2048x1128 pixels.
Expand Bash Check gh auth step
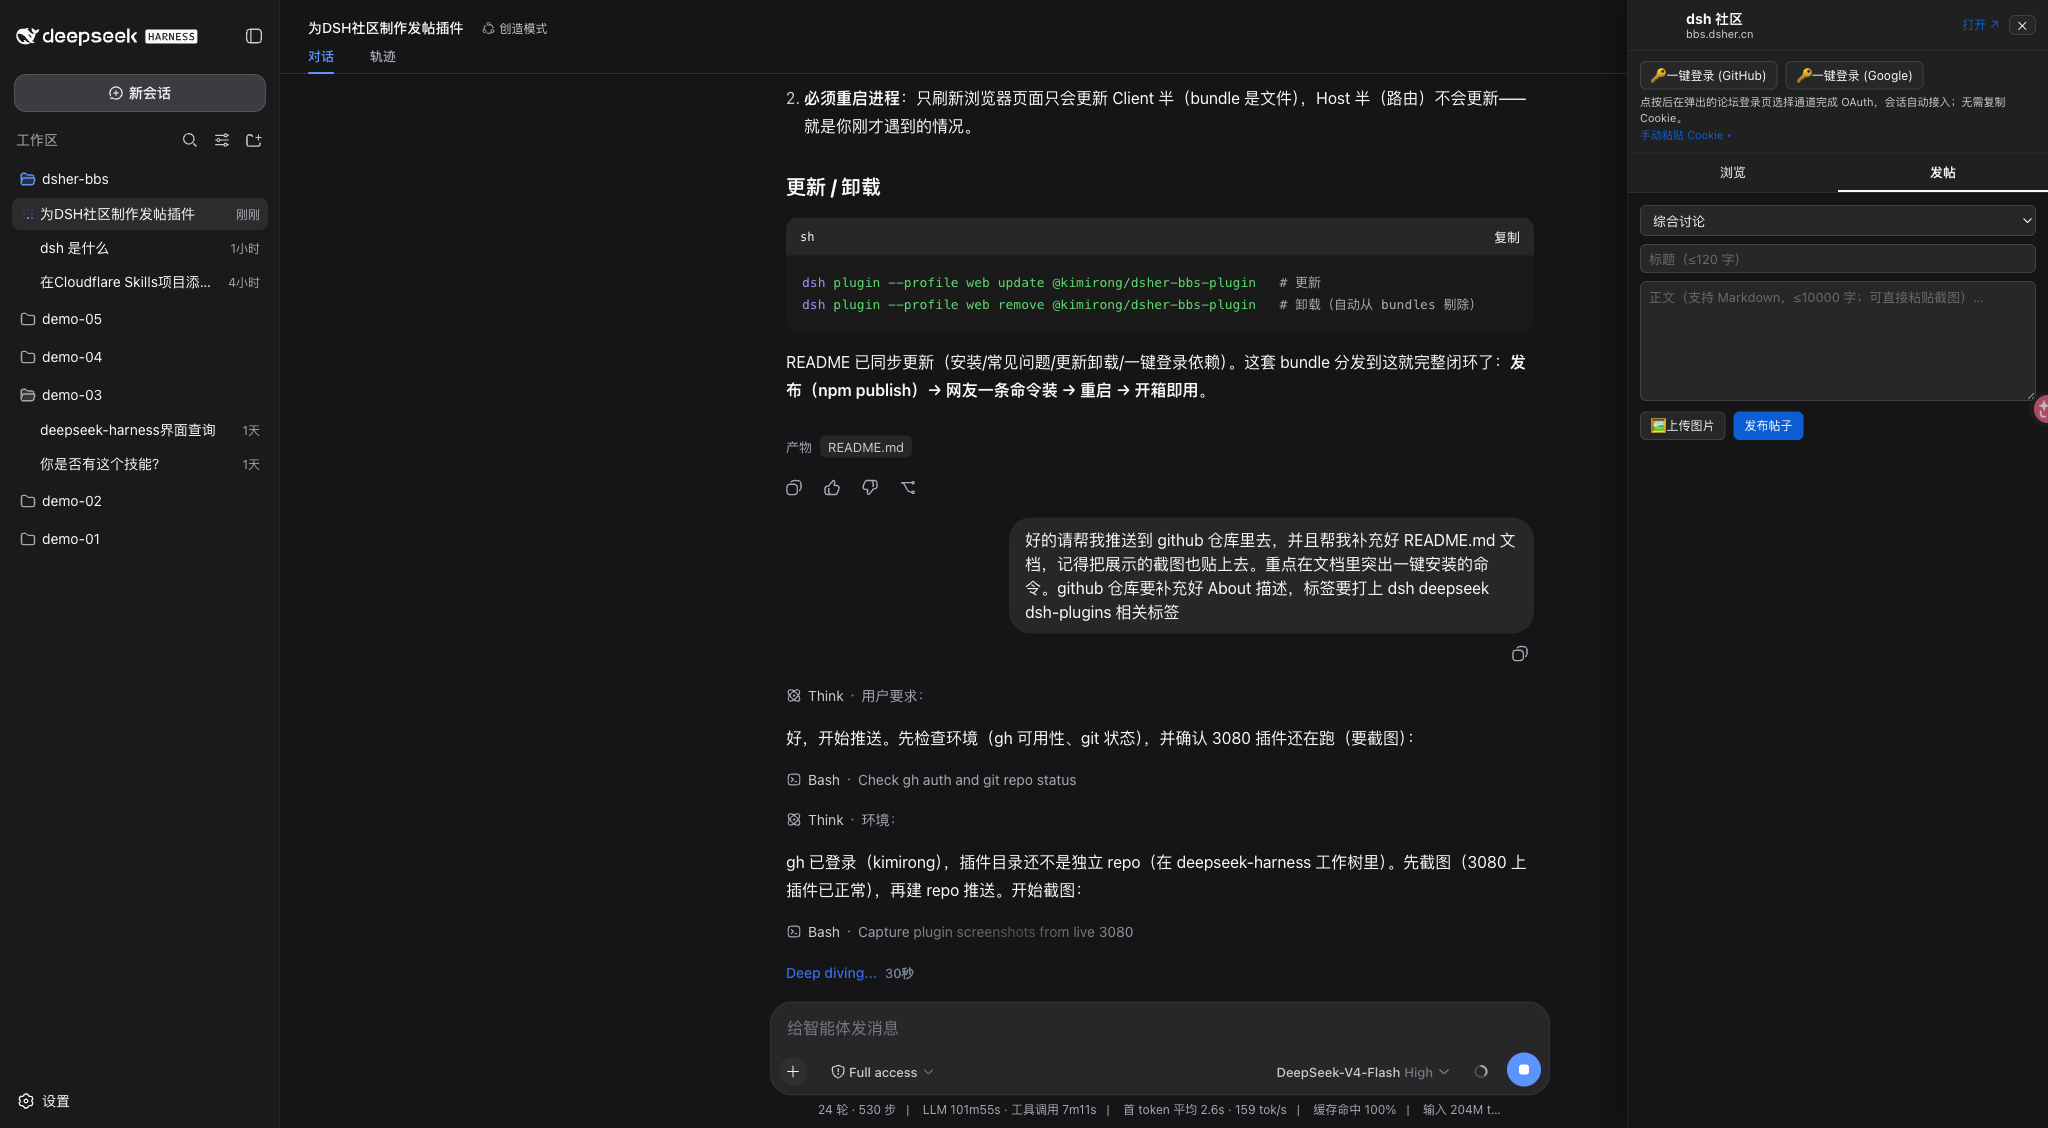(x=931, y=780)
